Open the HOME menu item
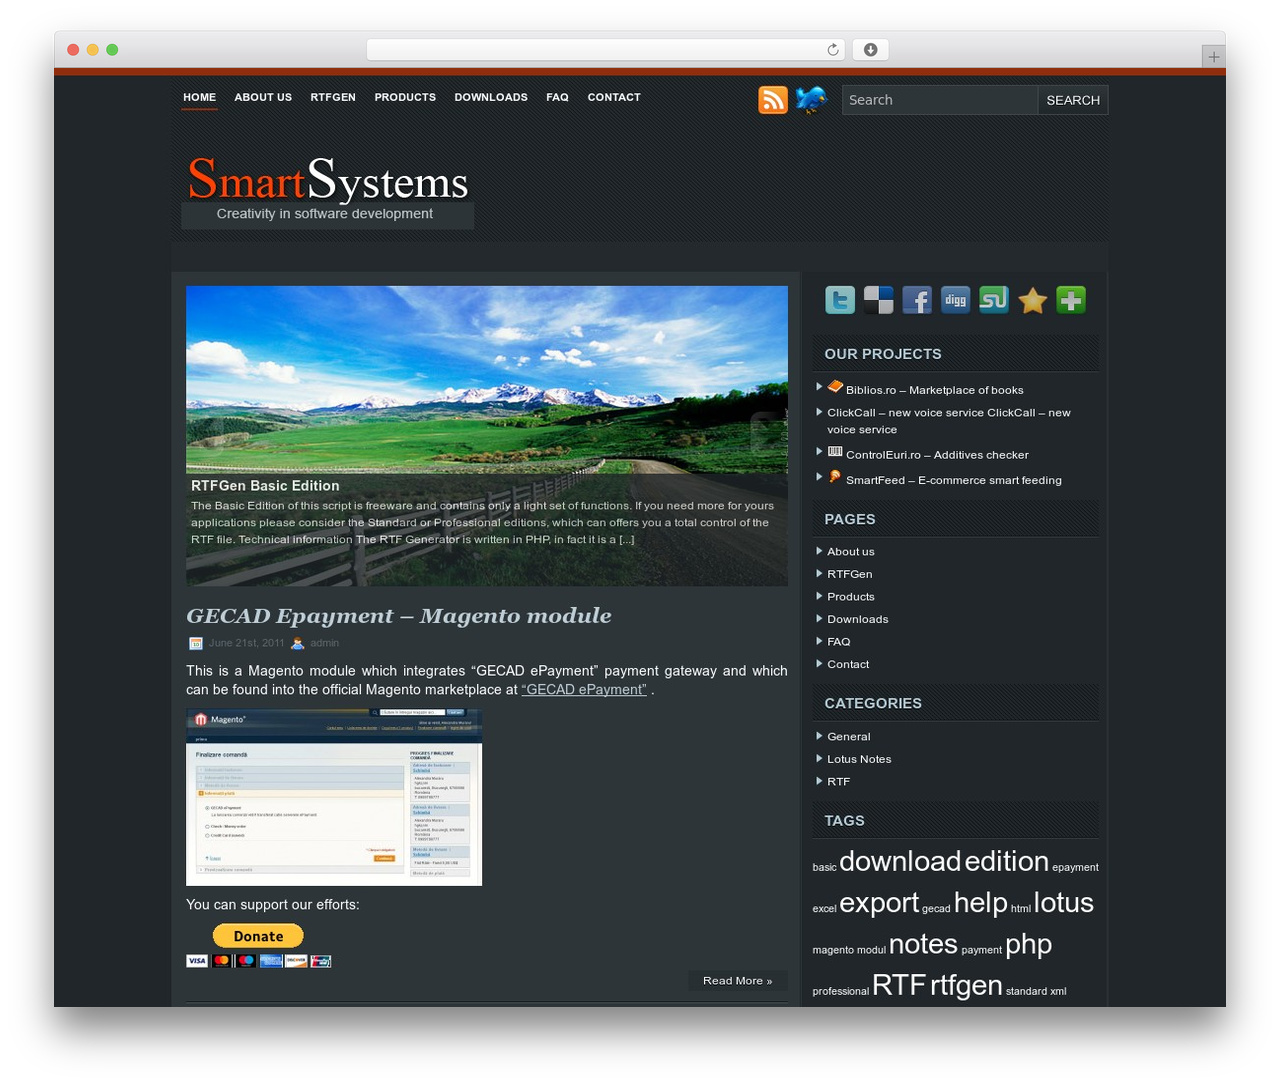The image size is (1280, 1084). 200,97
